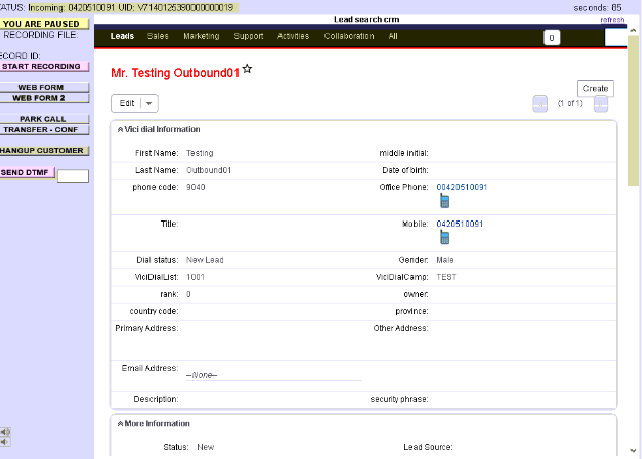Click the First Name value Testing

(199, 153)
